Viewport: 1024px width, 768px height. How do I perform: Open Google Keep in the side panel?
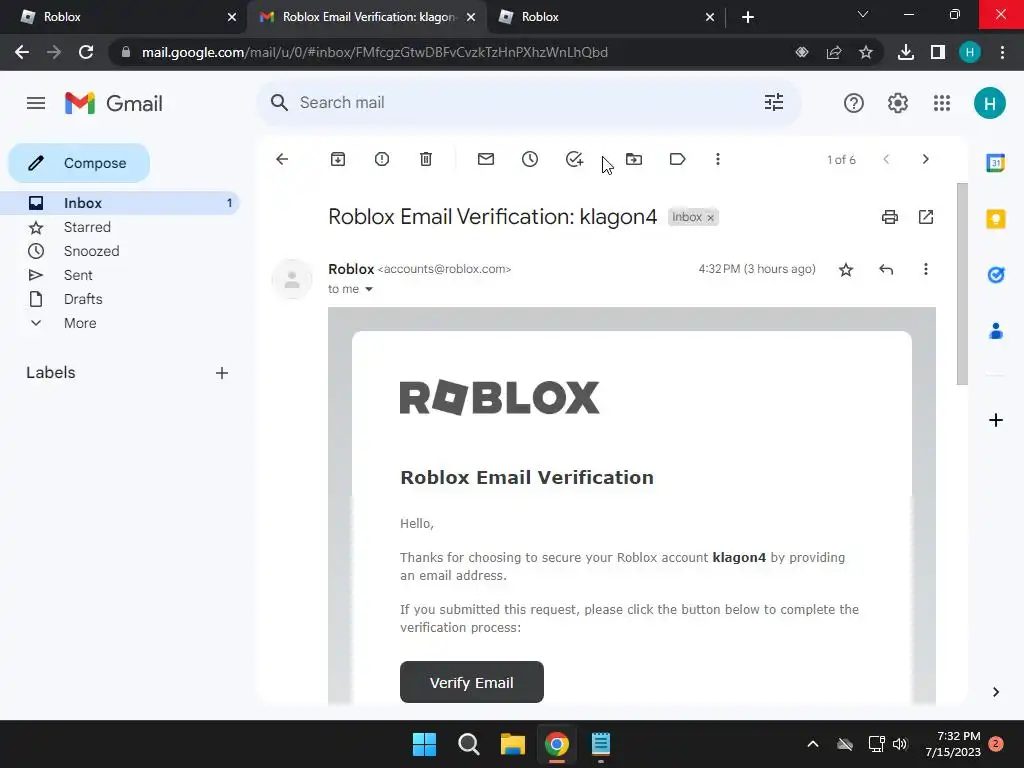[995, 219]
